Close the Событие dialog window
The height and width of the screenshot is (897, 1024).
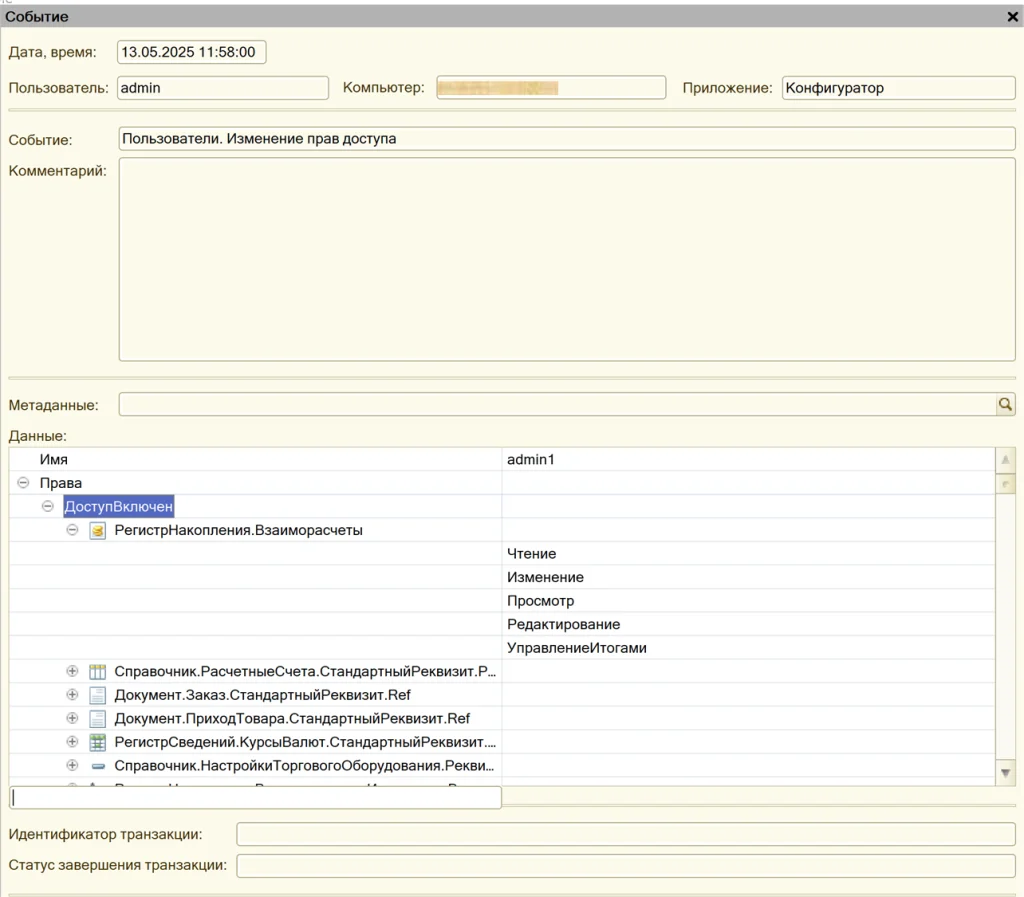click(x=1012, y=17)
